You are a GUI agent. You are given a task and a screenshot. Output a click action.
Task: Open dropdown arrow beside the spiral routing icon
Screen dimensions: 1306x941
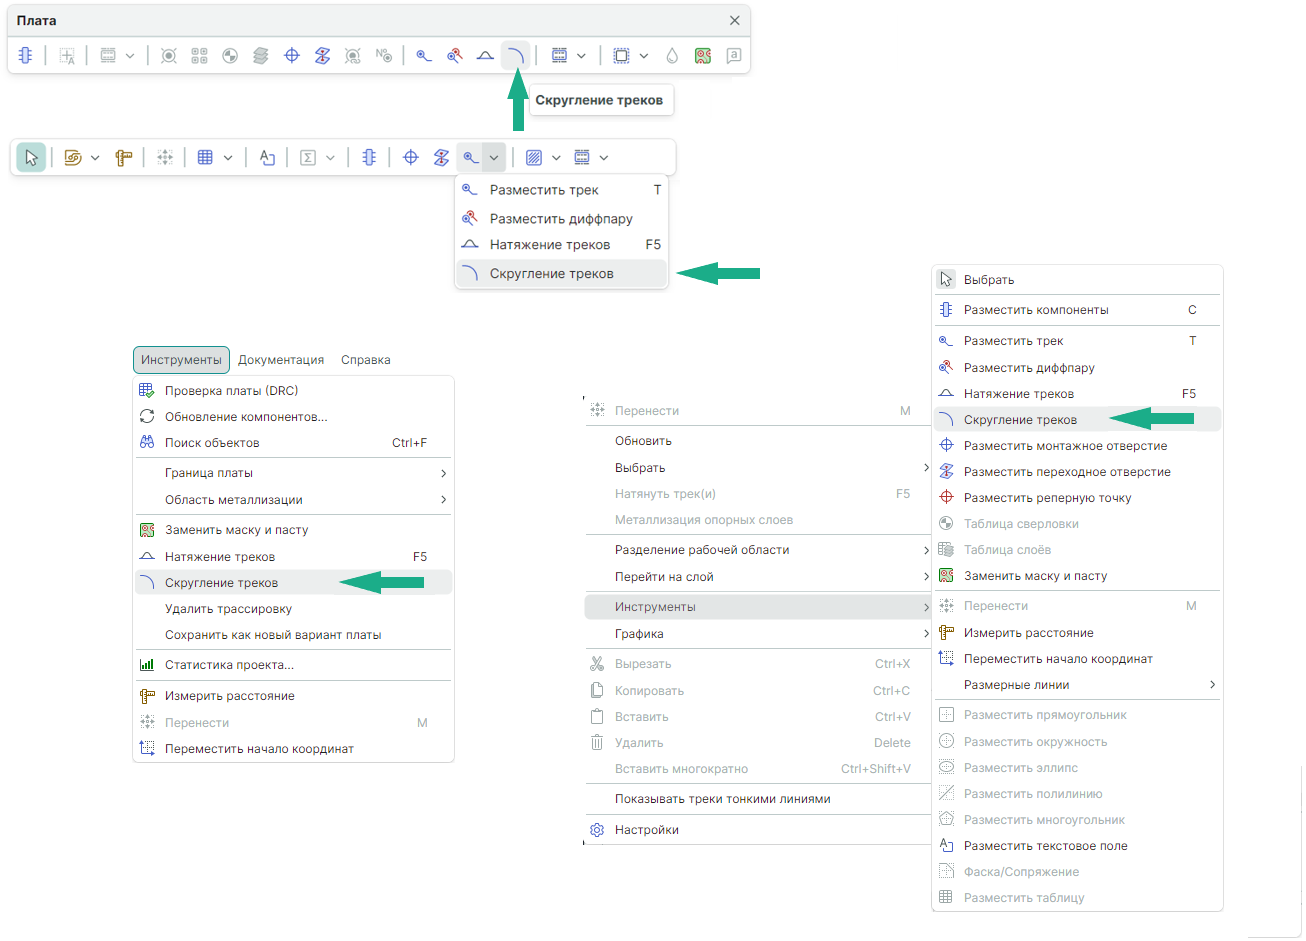(95, 158)
